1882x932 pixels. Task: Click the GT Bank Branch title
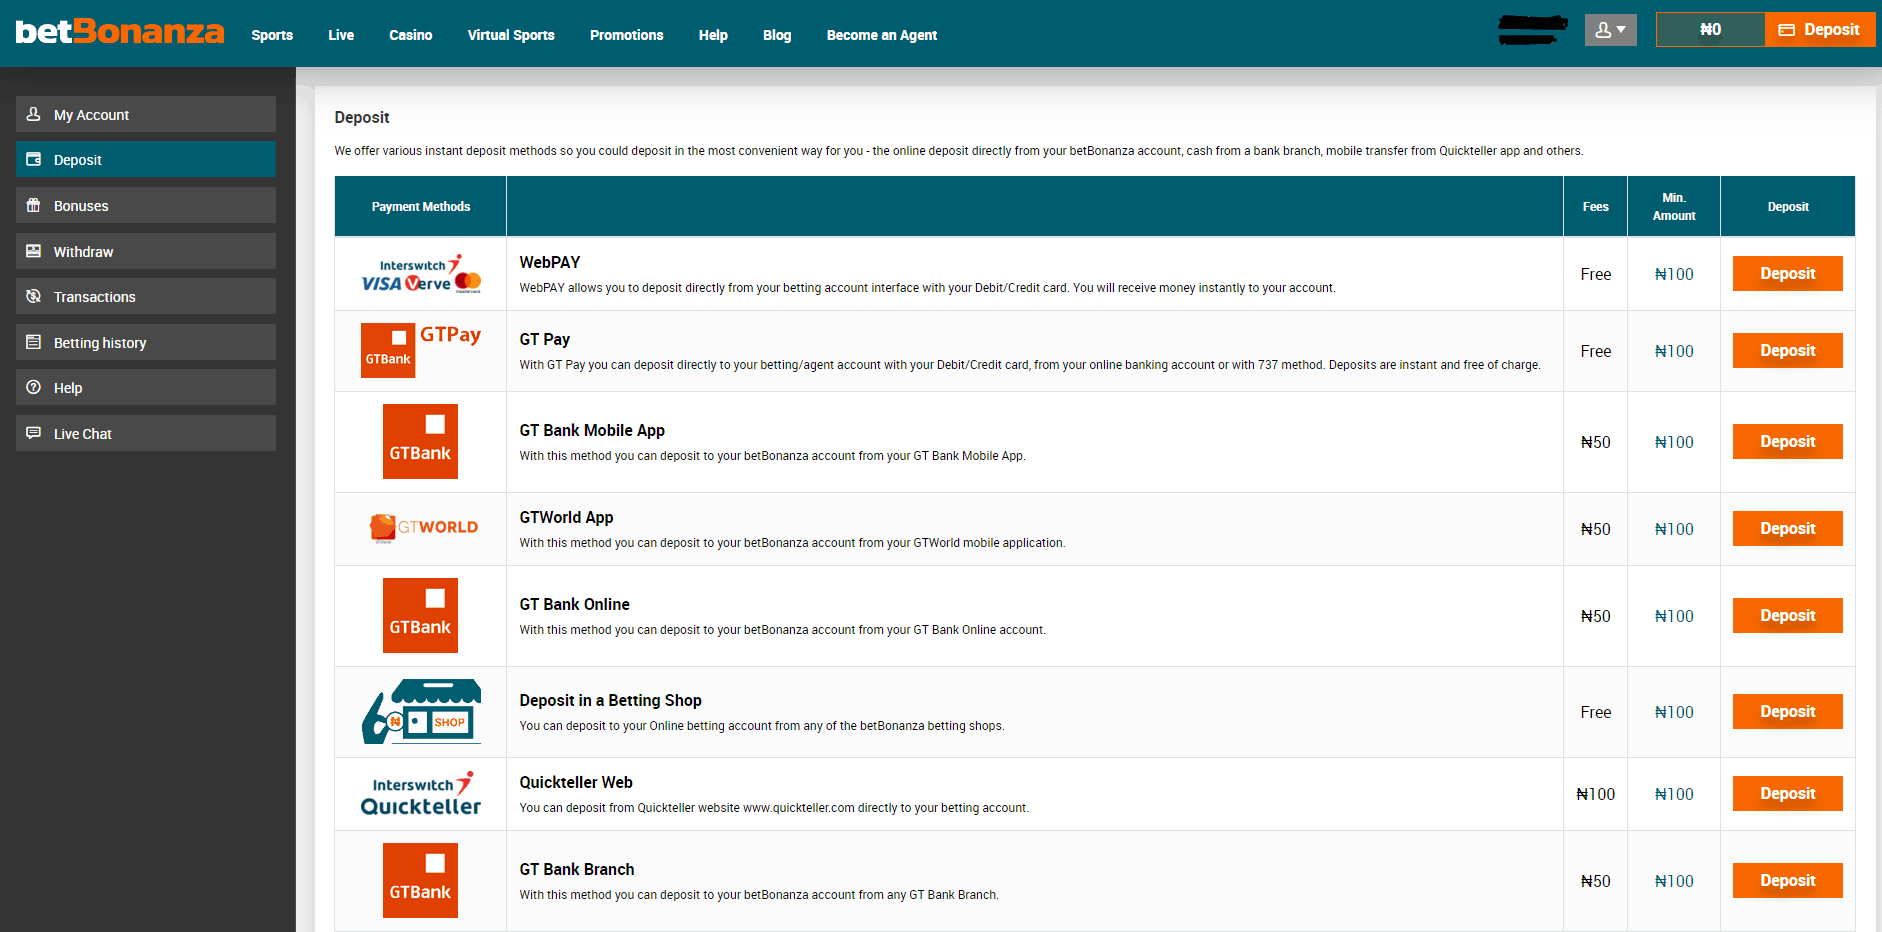577,869
